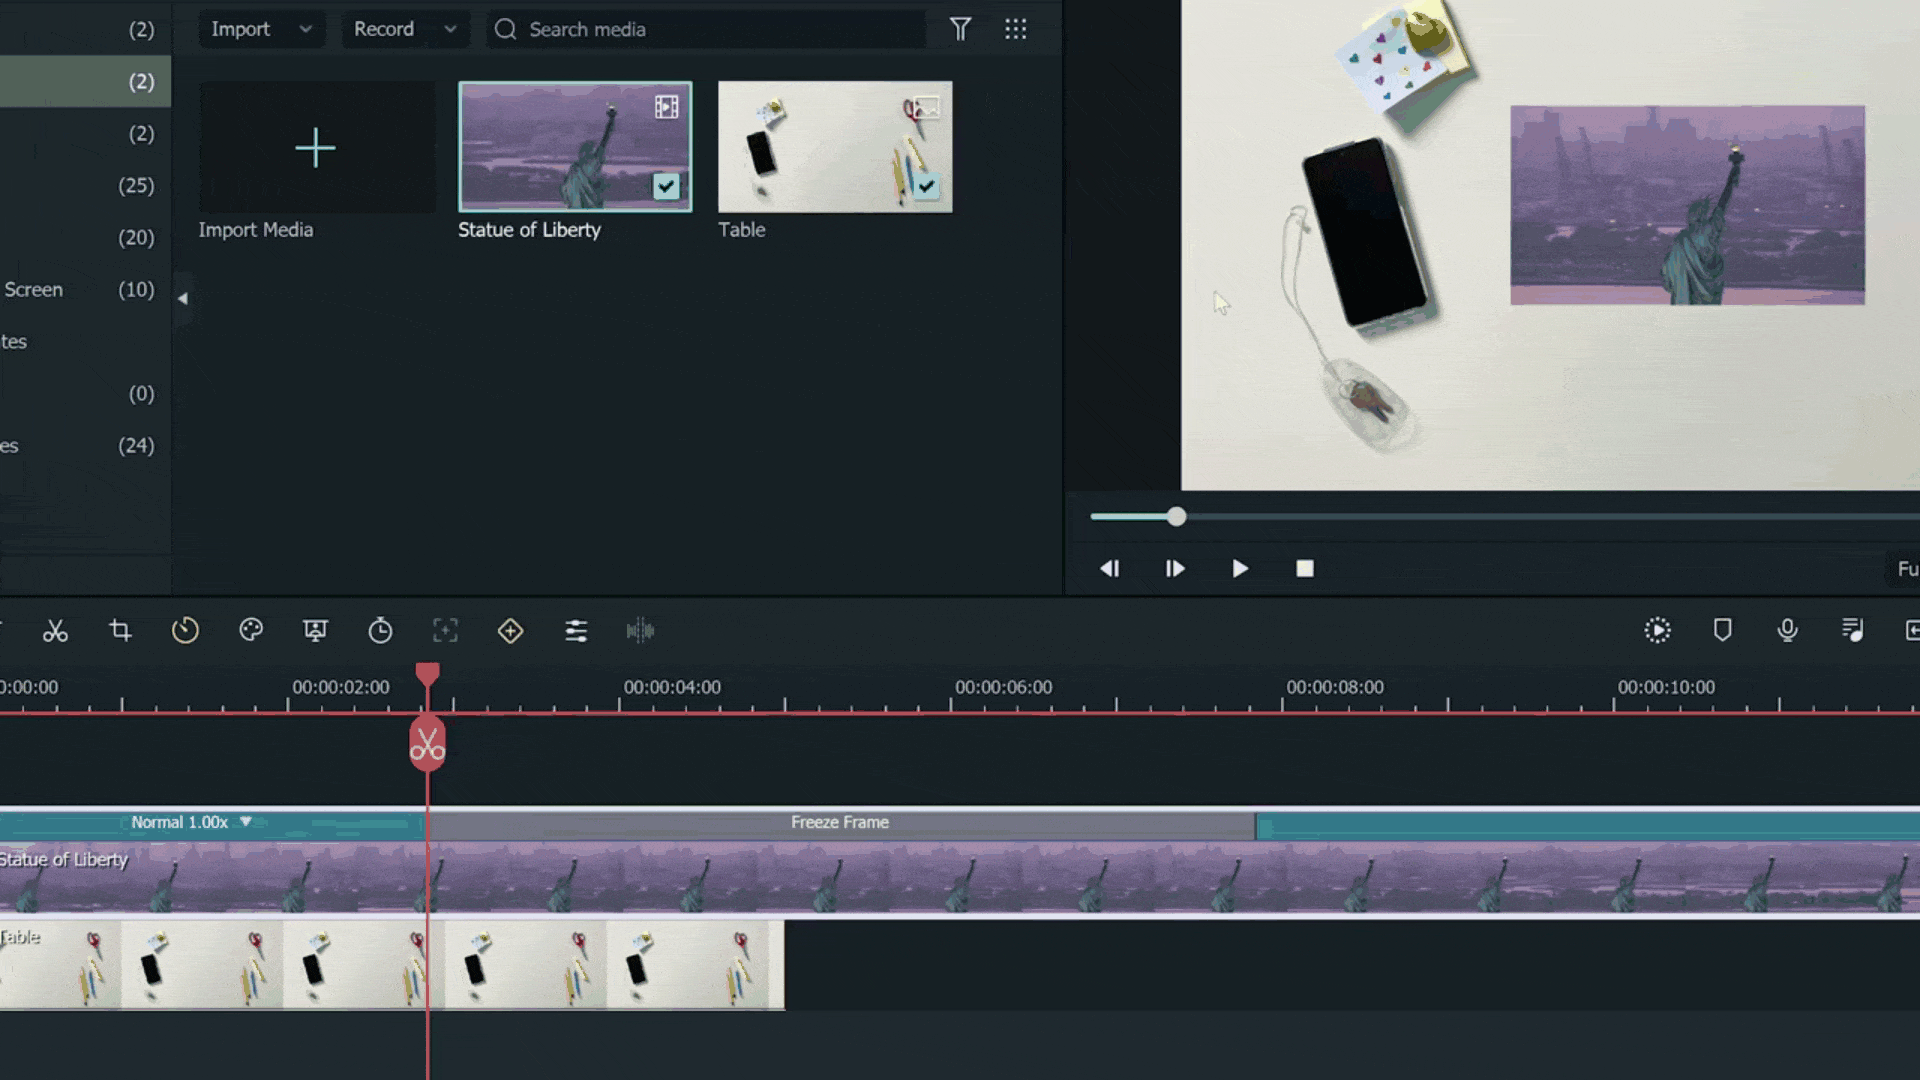Image resolution: width=1920 pixels, height=1080 pixels.
Task: Select the Statue of Liberty thumbnail
Action: click(574, 146)
